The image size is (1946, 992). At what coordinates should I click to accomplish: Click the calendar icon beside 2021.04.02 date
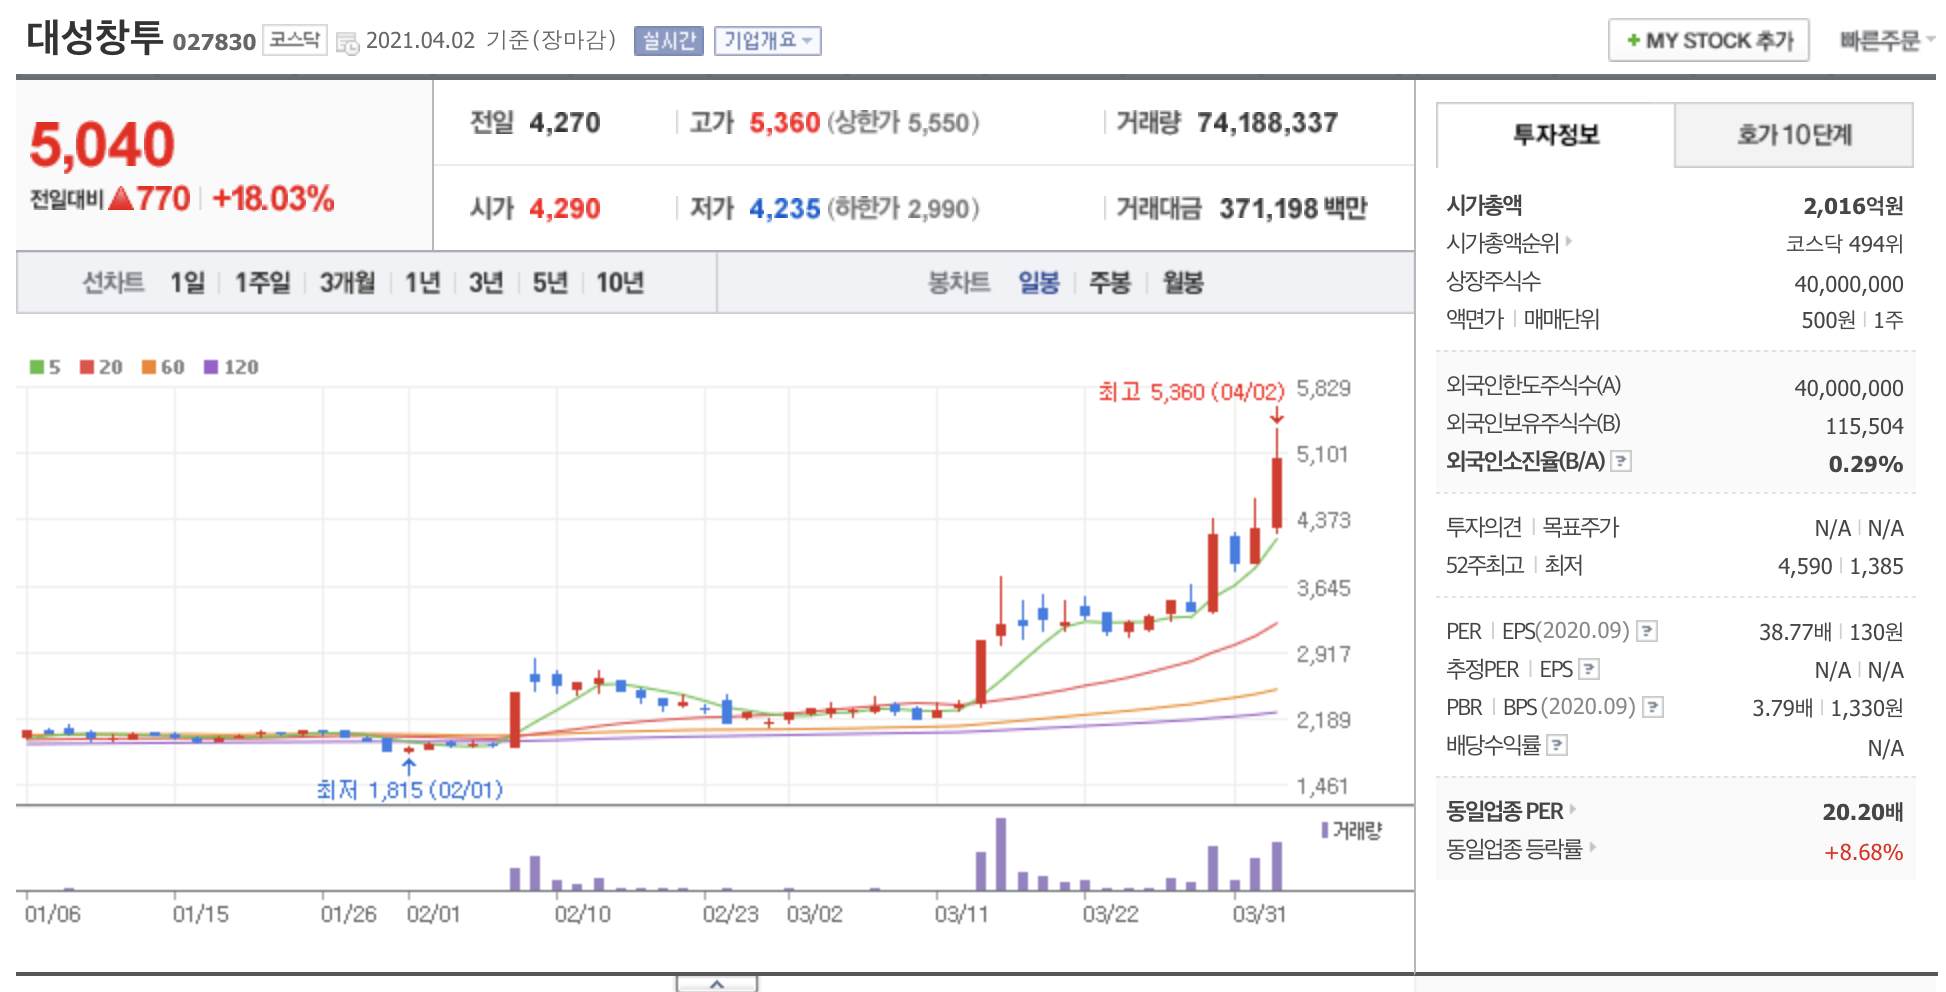tap(347, 43)
